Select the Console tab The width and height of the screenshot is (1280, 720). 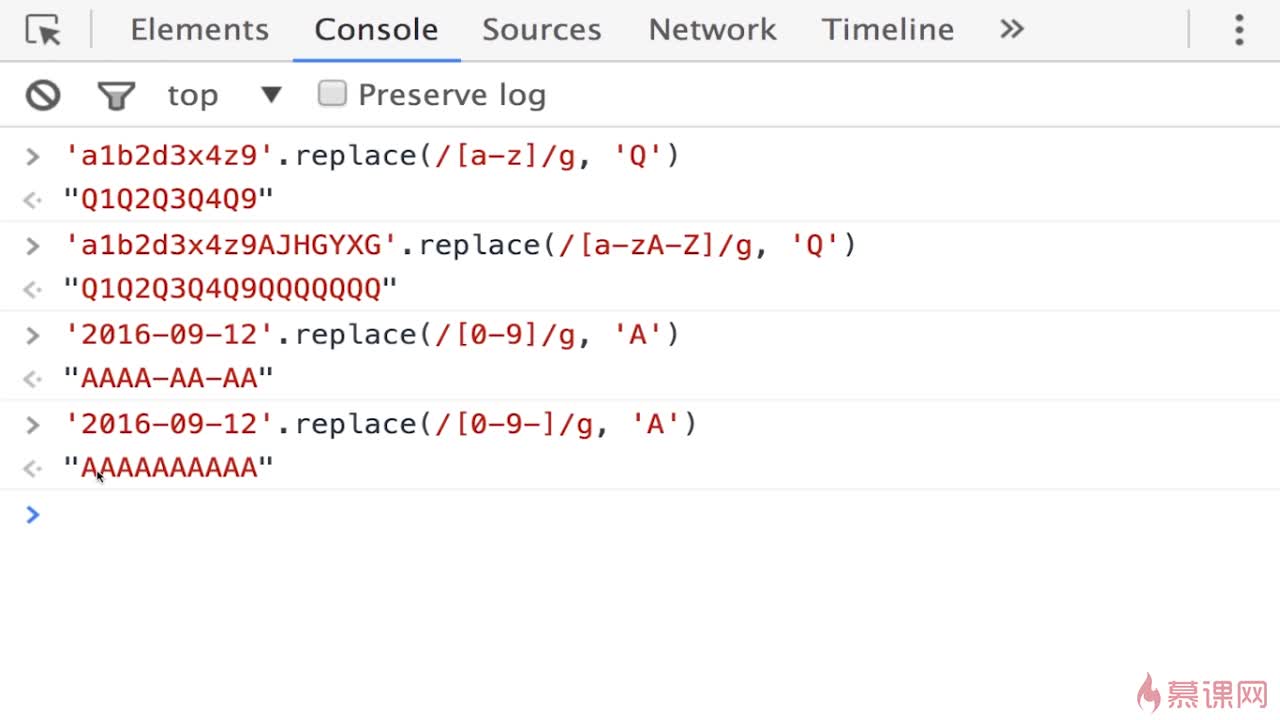coord(376,30)
